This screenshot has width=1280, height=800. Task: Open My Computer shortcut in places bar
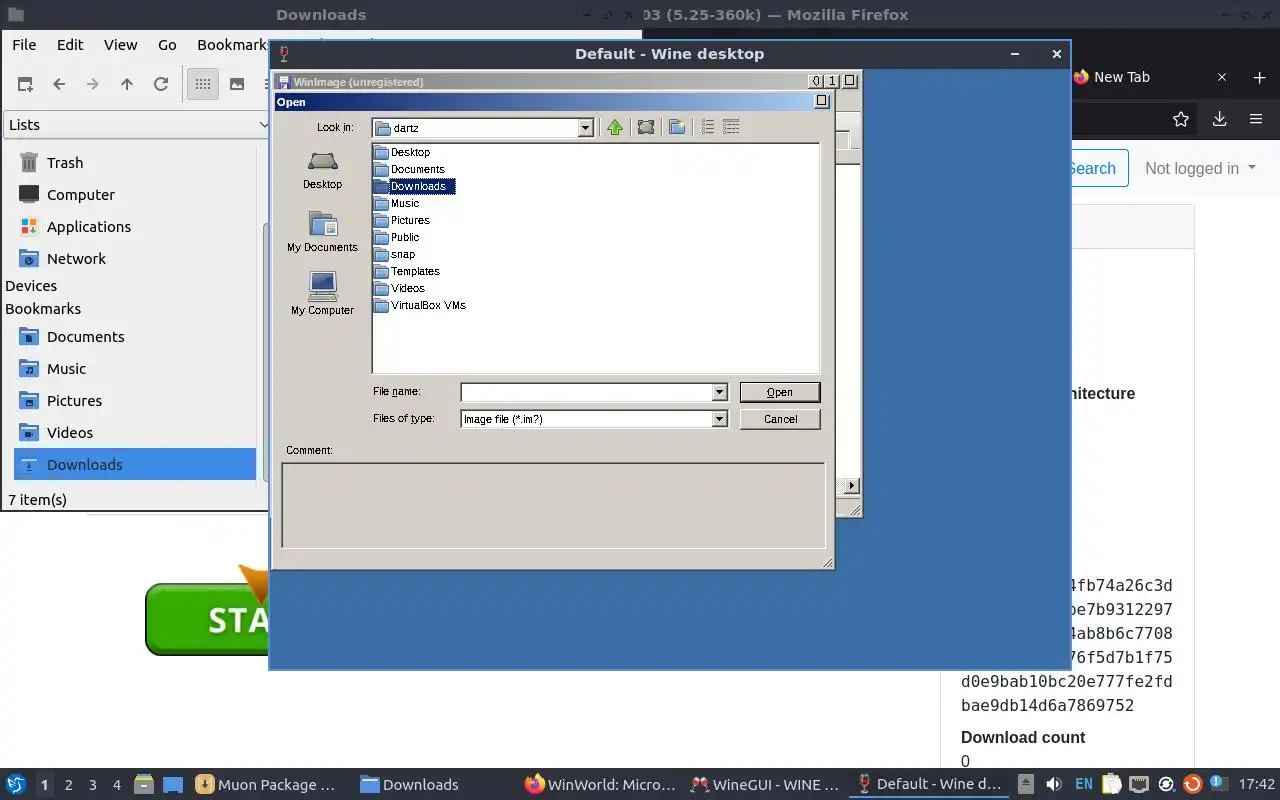[322, 294]
